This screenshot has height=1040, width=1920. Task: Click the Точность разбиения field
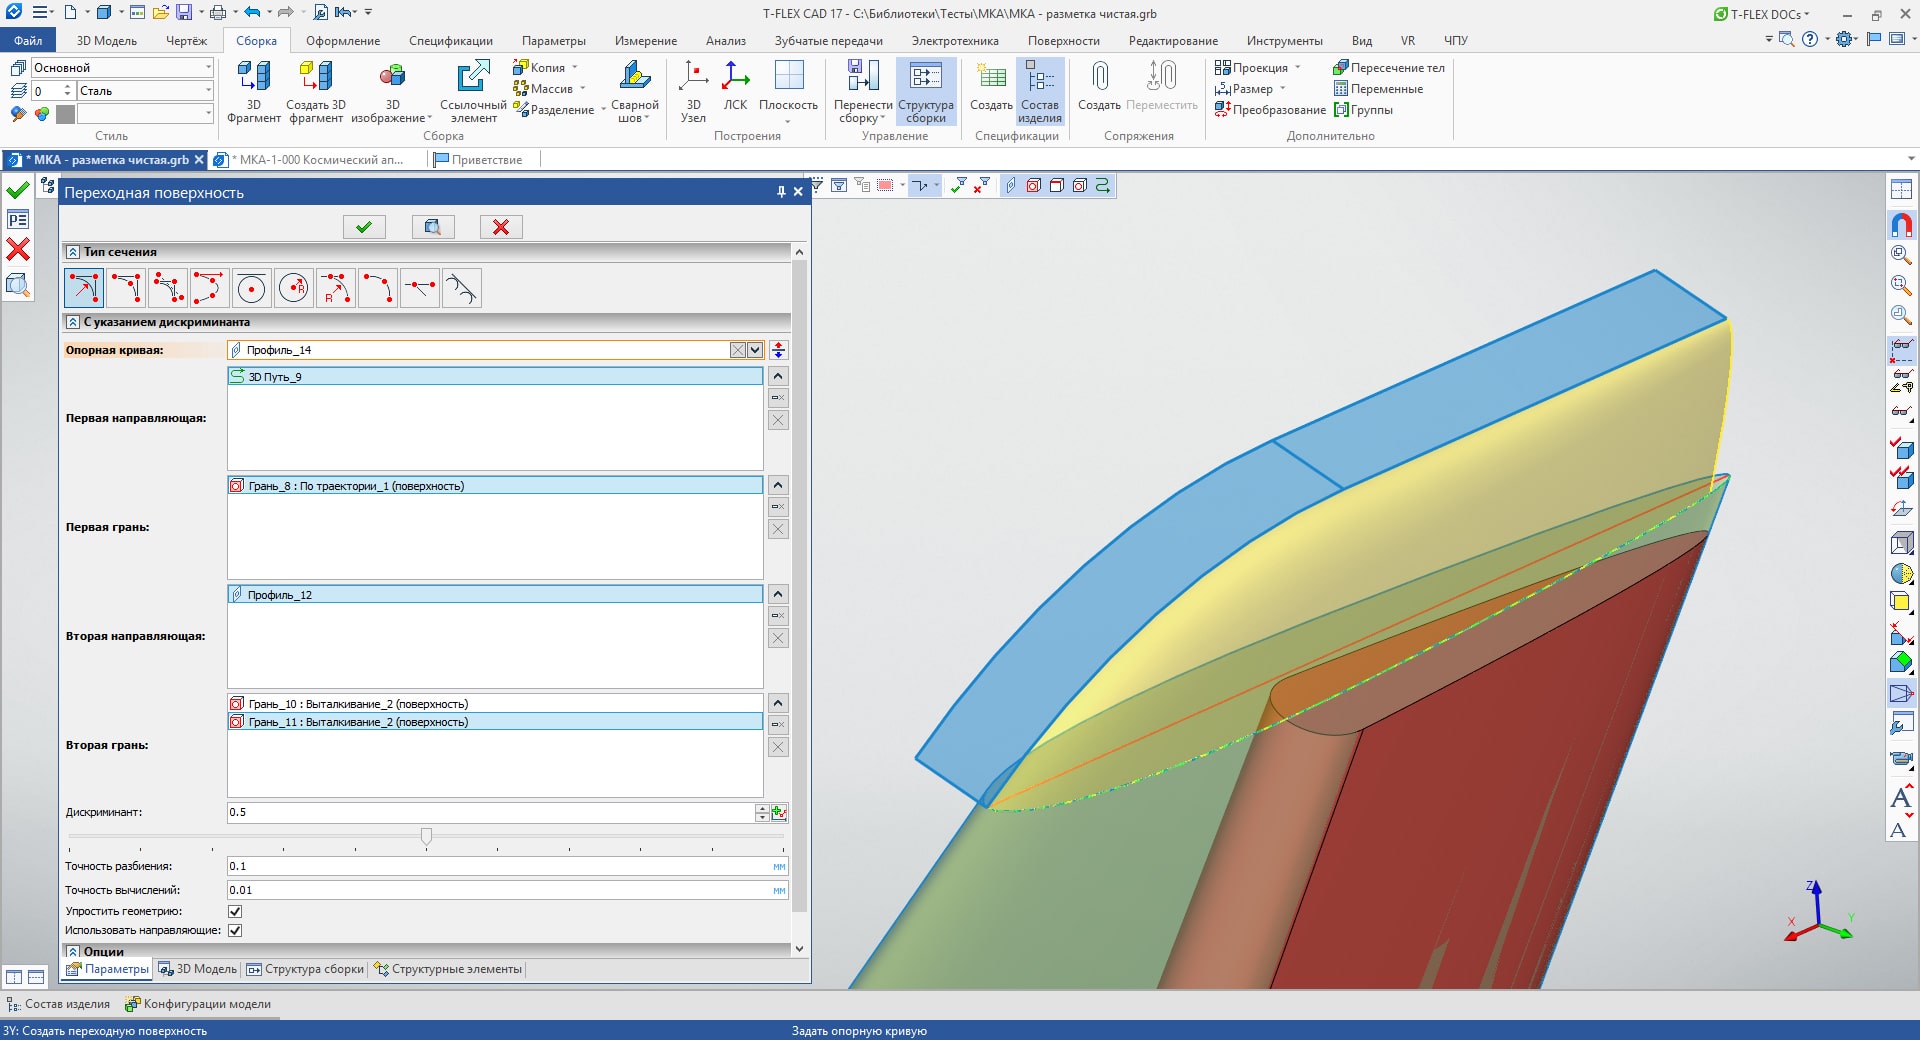click(x=498, y=866)
